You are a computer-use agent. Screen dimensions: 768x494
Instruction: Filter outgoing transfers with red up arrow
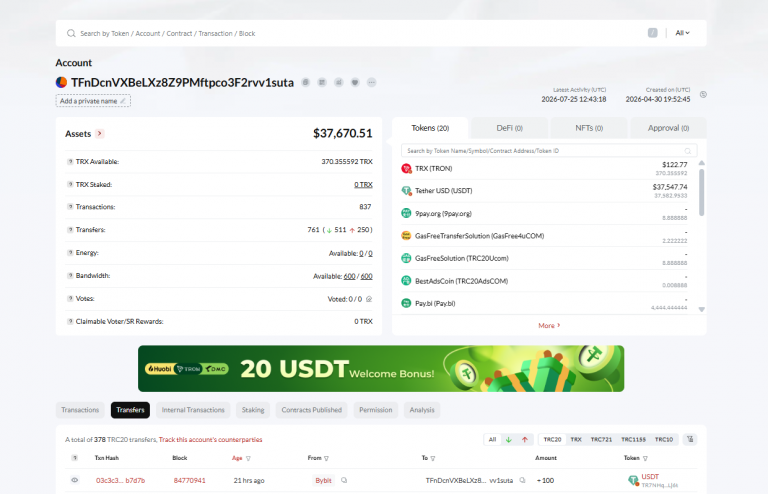point(525,440)
